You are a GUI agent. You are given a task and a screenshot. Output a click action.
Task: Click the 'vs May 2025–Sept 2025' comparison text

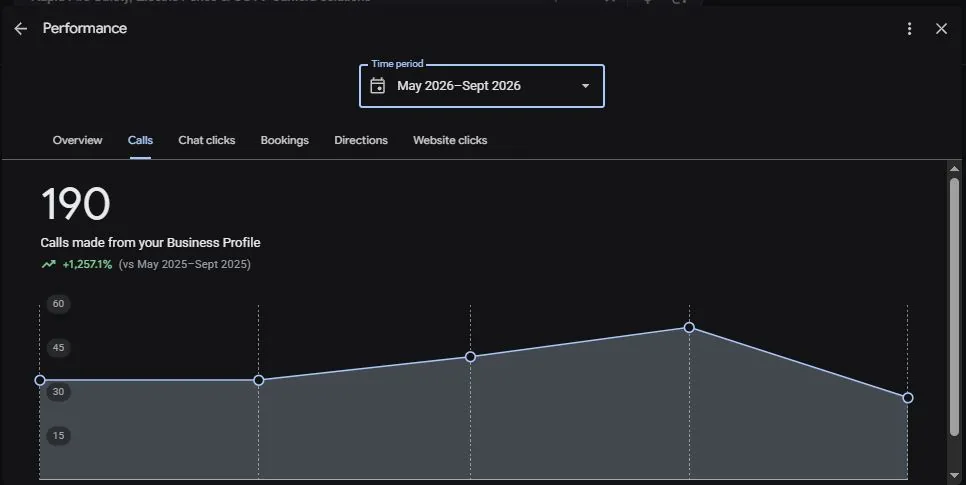pyautogui.click(x=185, y=264)
